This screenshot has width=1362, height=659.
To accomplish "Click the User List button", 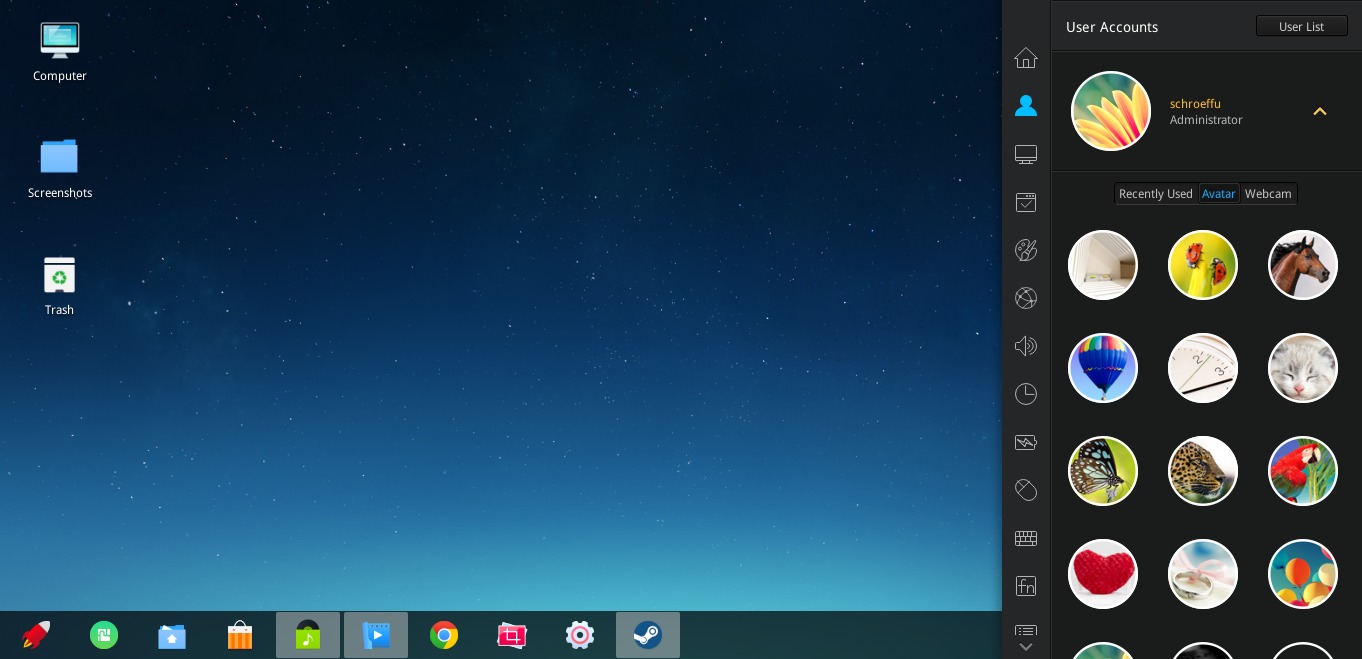I will tap(1301, 27).
